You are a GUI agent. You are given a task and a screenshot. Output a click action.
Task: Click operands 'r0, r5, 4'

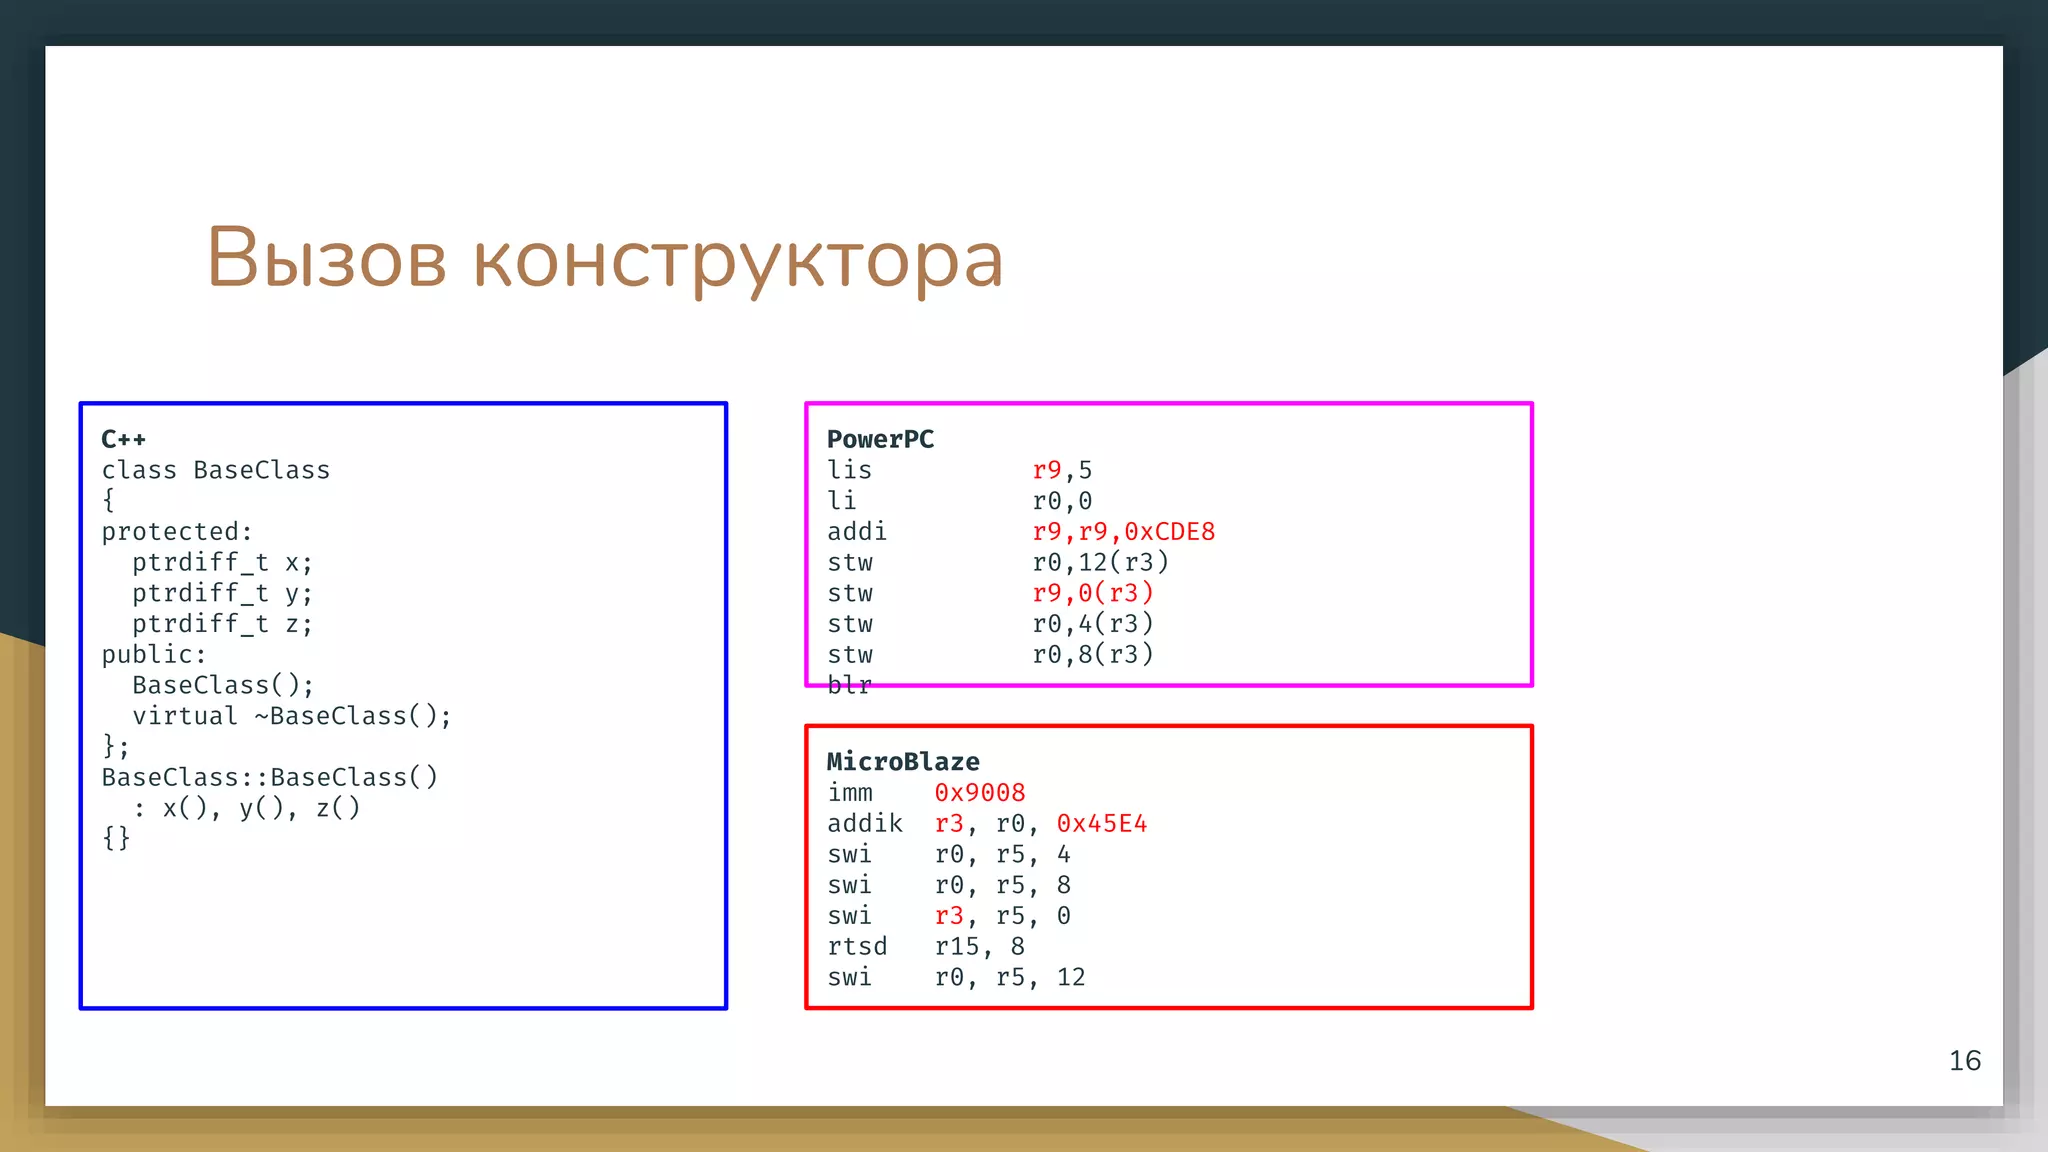[x=1003, y=855]
